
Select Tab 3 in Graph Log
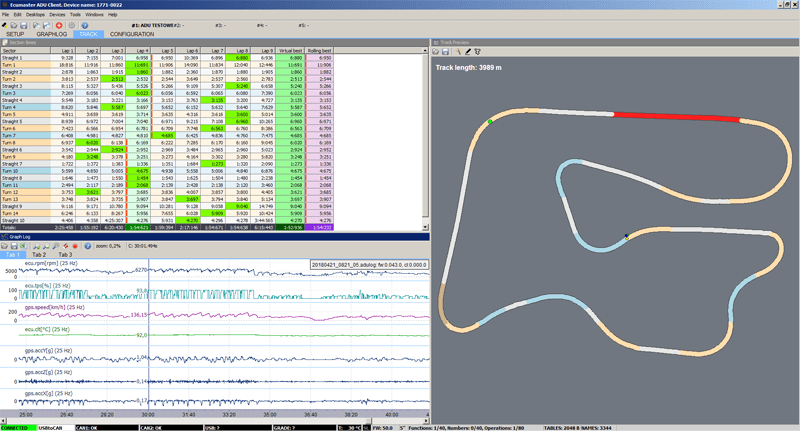(x=66, y=255)
